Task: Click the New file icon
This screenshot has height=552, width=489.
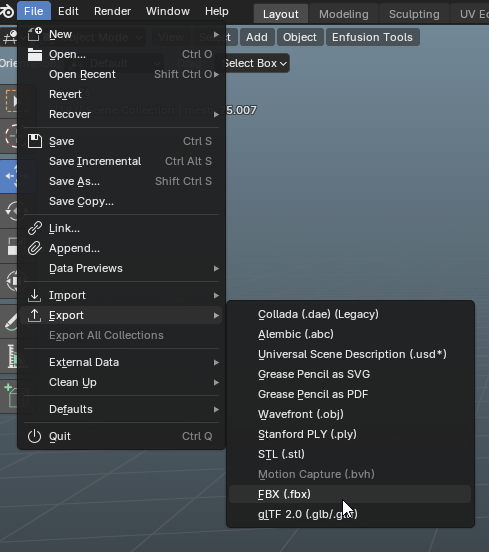Action: click(x=35, y=34)
